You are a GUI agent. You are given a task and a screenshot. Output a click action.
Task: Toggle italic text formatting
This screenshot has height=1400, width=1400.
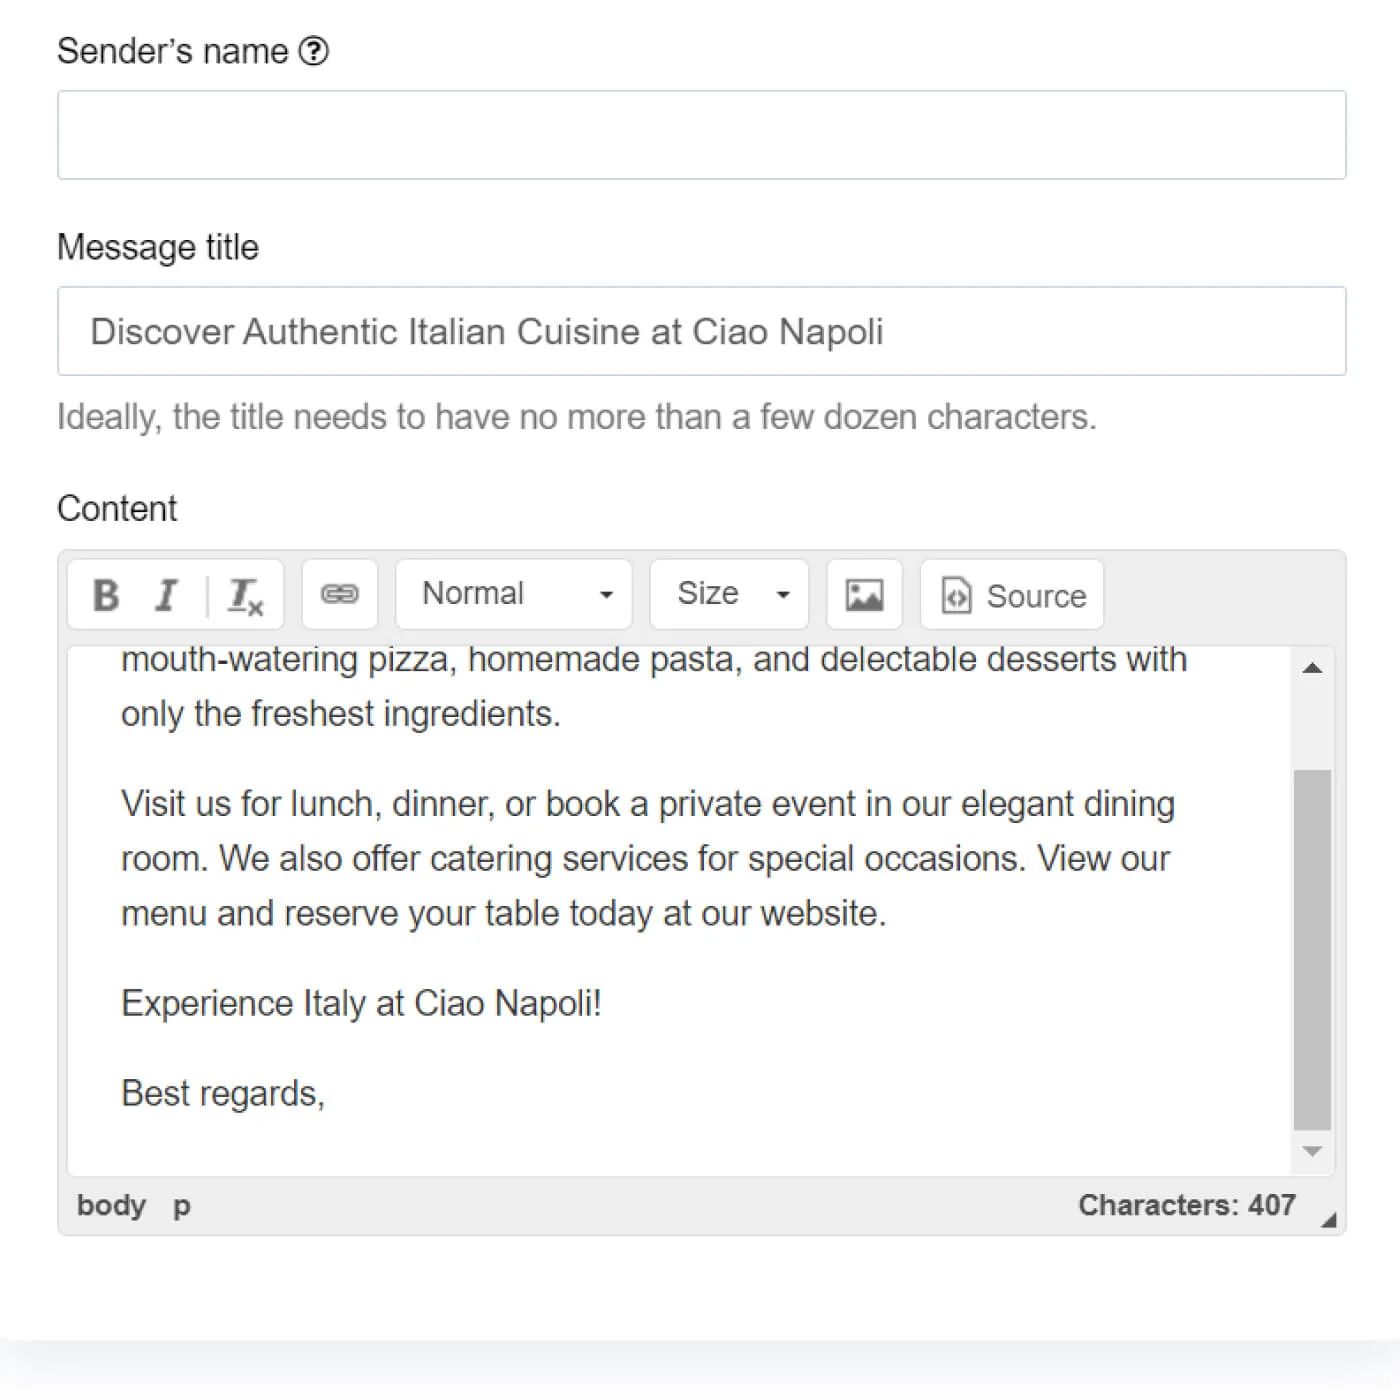pos(166,595)
